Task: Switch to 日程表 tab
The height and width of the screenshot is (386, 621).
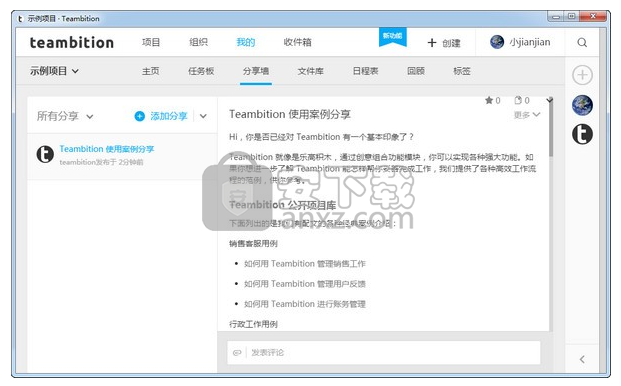Action: [x=365, y=71]
